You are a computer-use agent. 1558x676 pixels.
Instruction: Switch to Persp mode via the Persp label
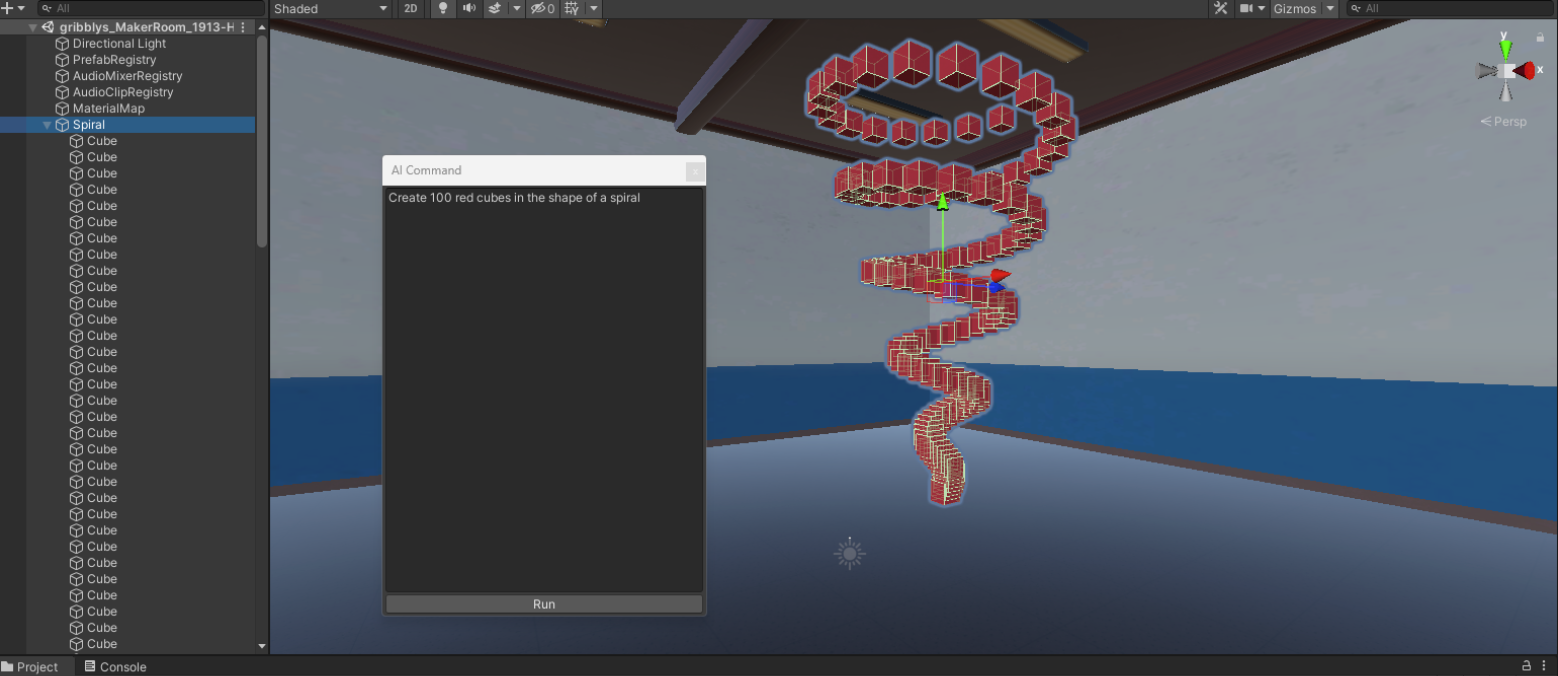click(1503, 121)
